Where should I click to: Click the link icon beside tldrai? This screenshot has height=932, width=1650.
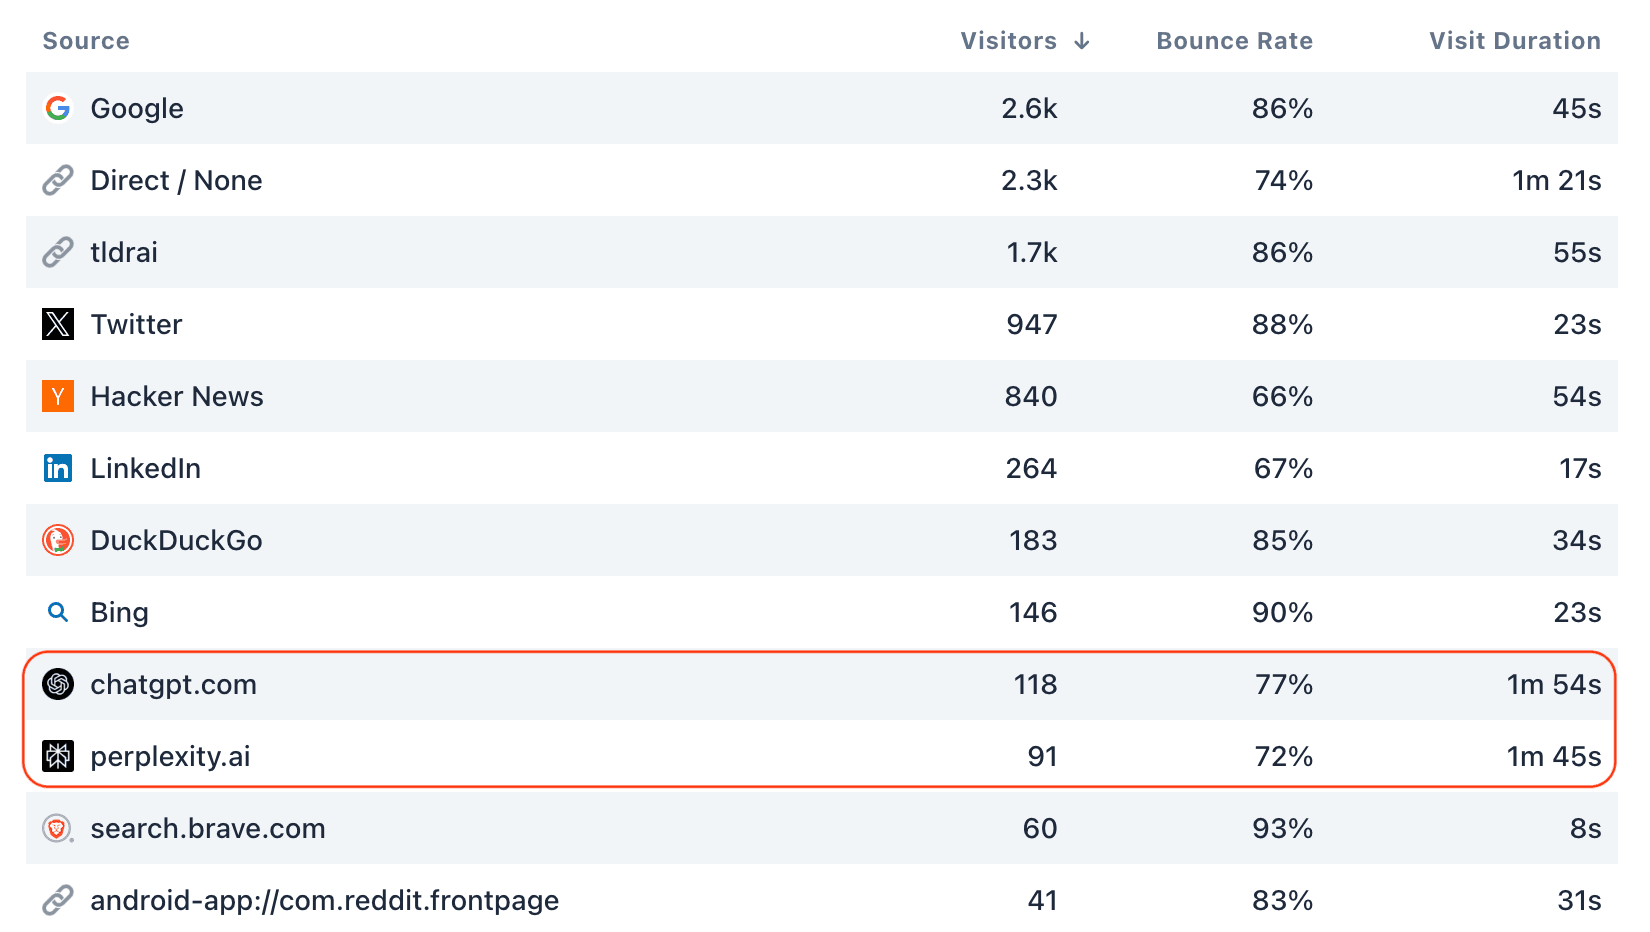(58, 252)
